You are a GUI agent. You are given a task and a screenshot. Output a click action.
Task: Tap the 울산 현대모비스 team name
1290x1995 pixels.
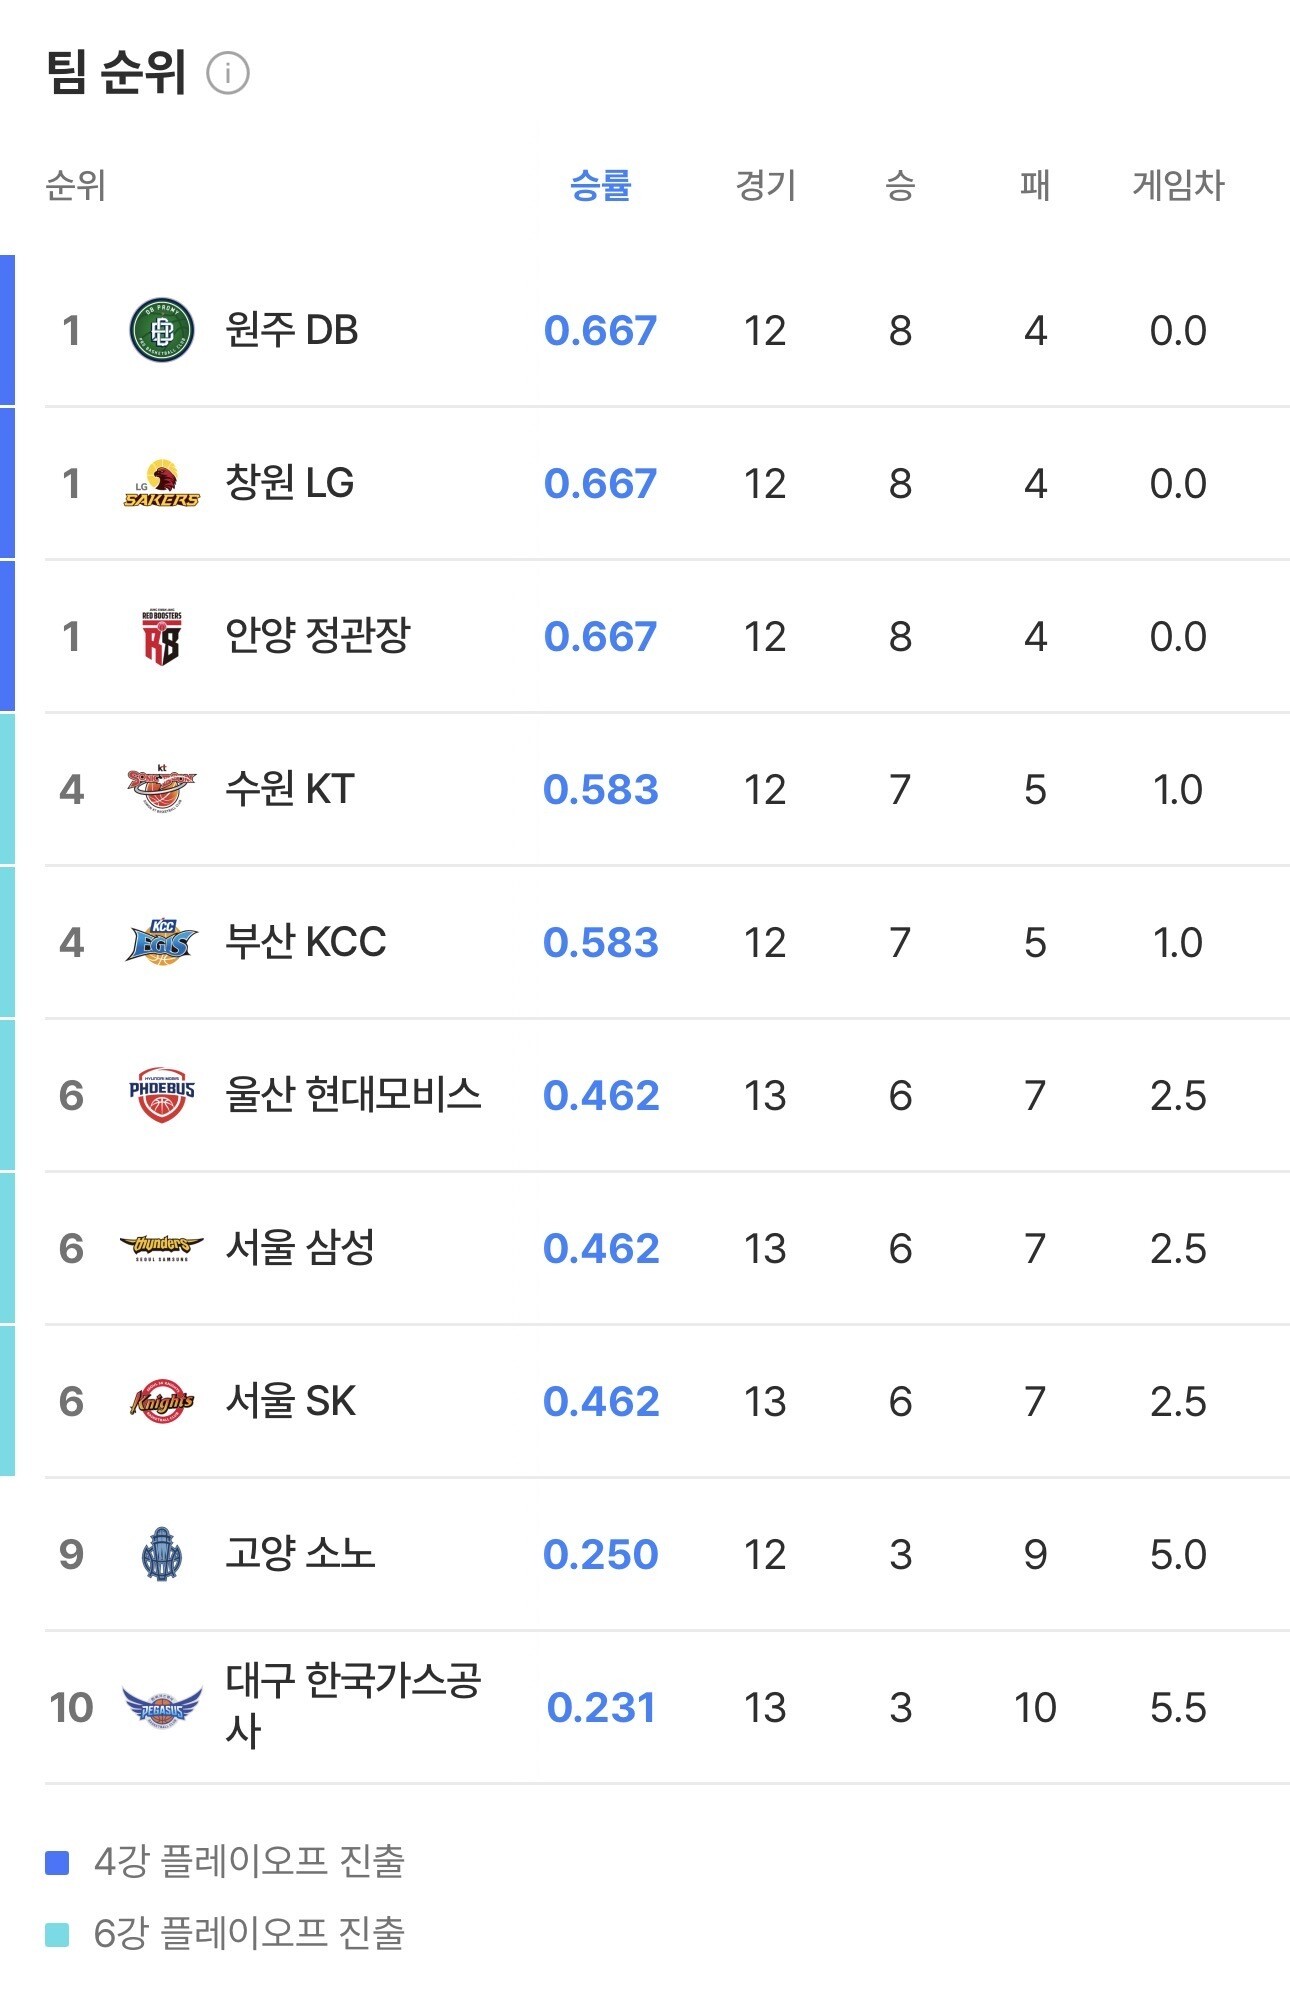(x=353, y=1095)
